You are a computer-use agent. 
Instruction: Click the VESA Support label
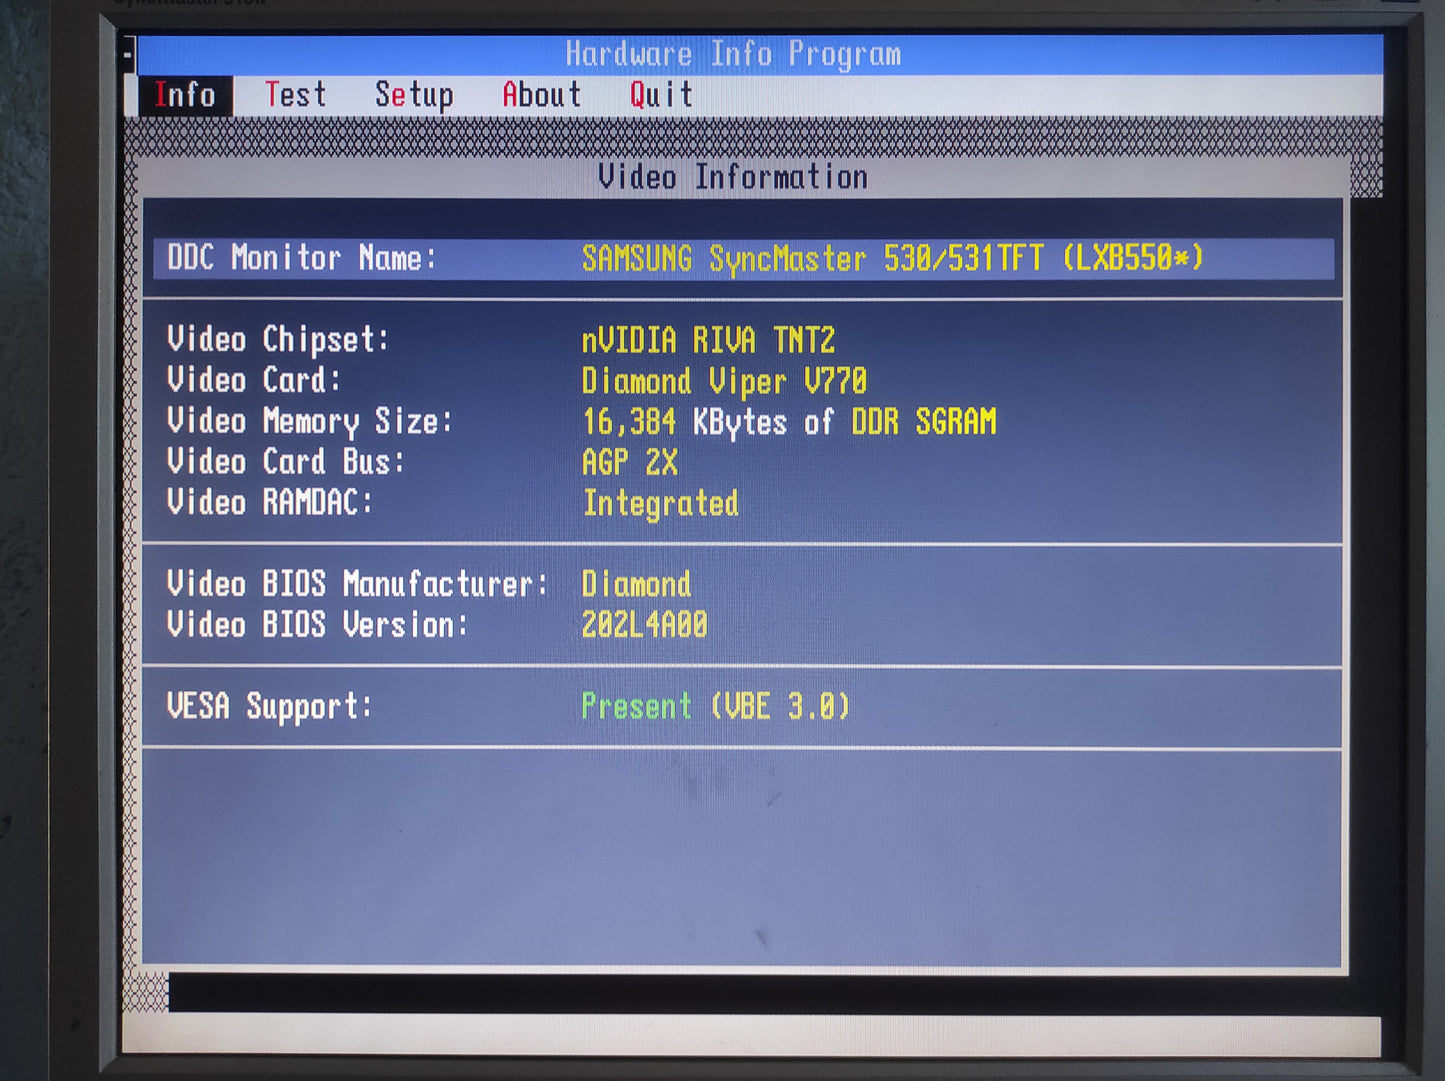click(269, 707)
